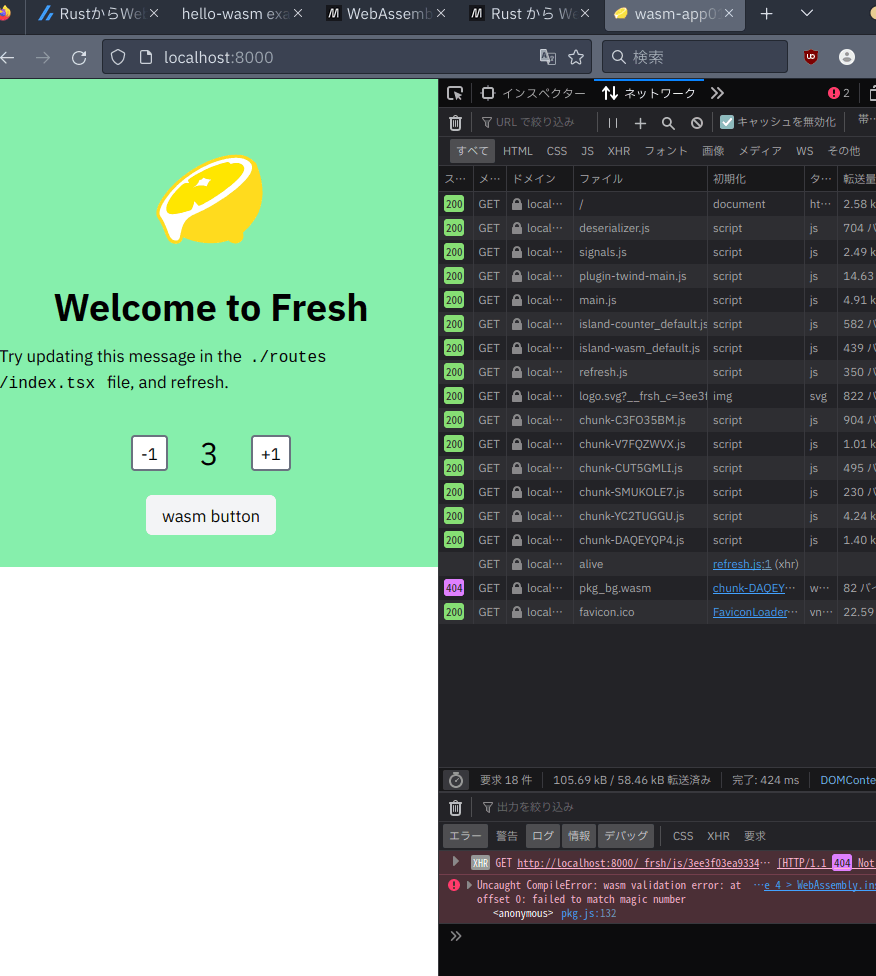Image resolution: width=876 pixels, height=976 pixels.
Task: Open request blocking icon
Action: [x=697, y=123]
